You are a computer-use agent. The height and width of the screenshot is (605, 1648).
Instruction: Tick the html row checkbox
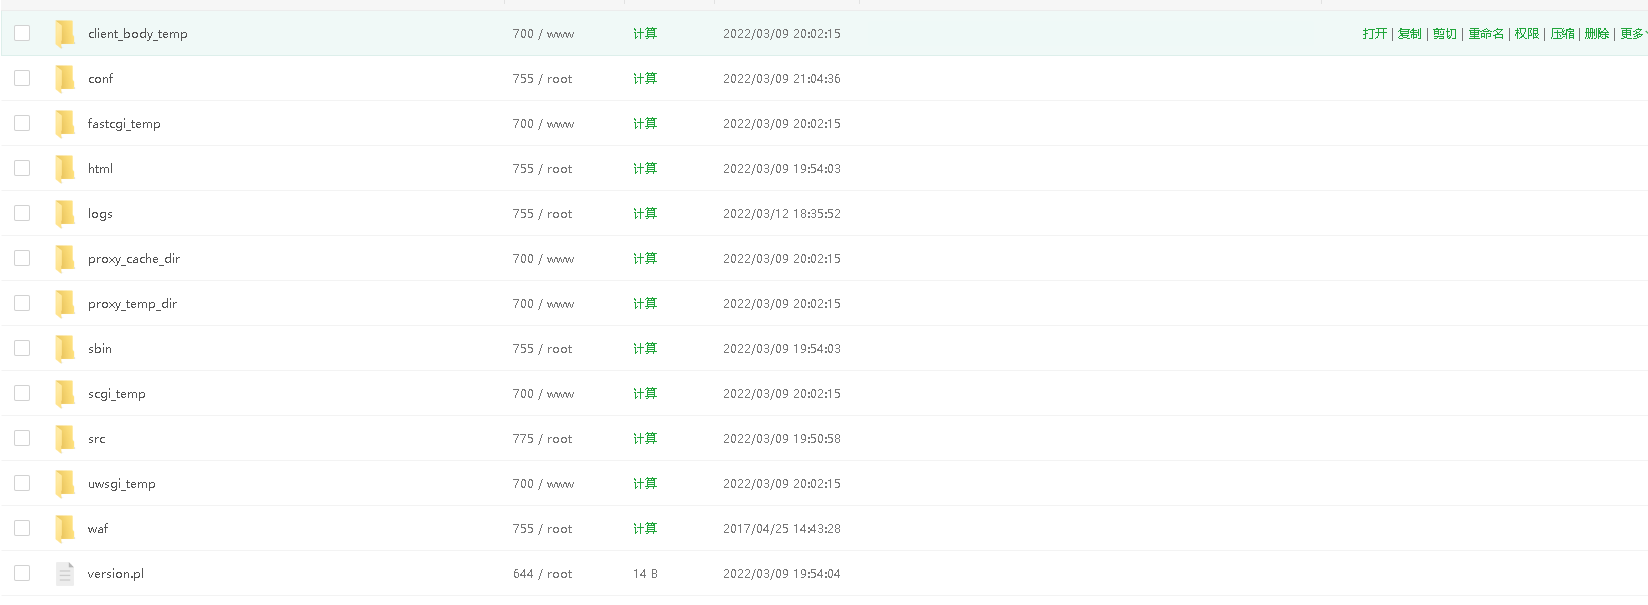(x=22, y=168)
